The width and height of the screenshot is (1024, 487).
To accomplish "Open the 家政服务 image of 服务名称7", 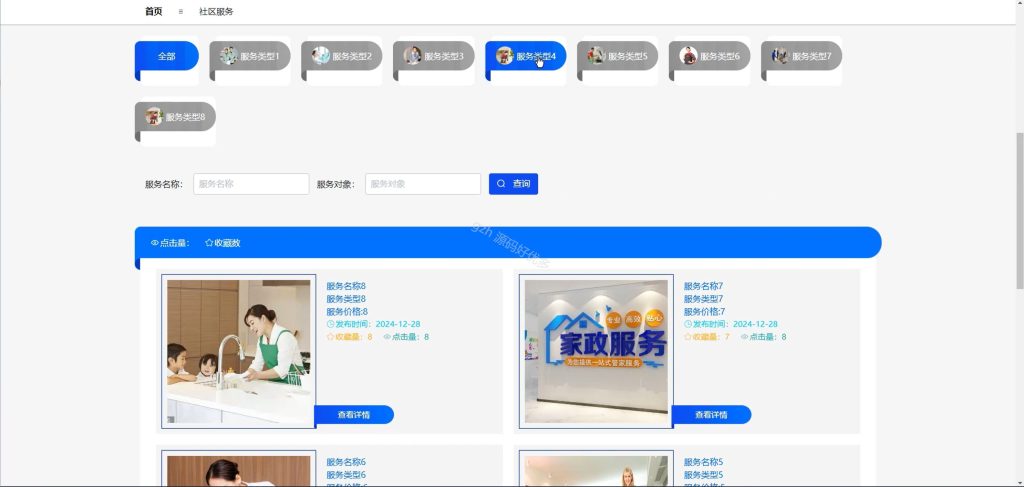I will pyautogui.click(x=596, y=351).
